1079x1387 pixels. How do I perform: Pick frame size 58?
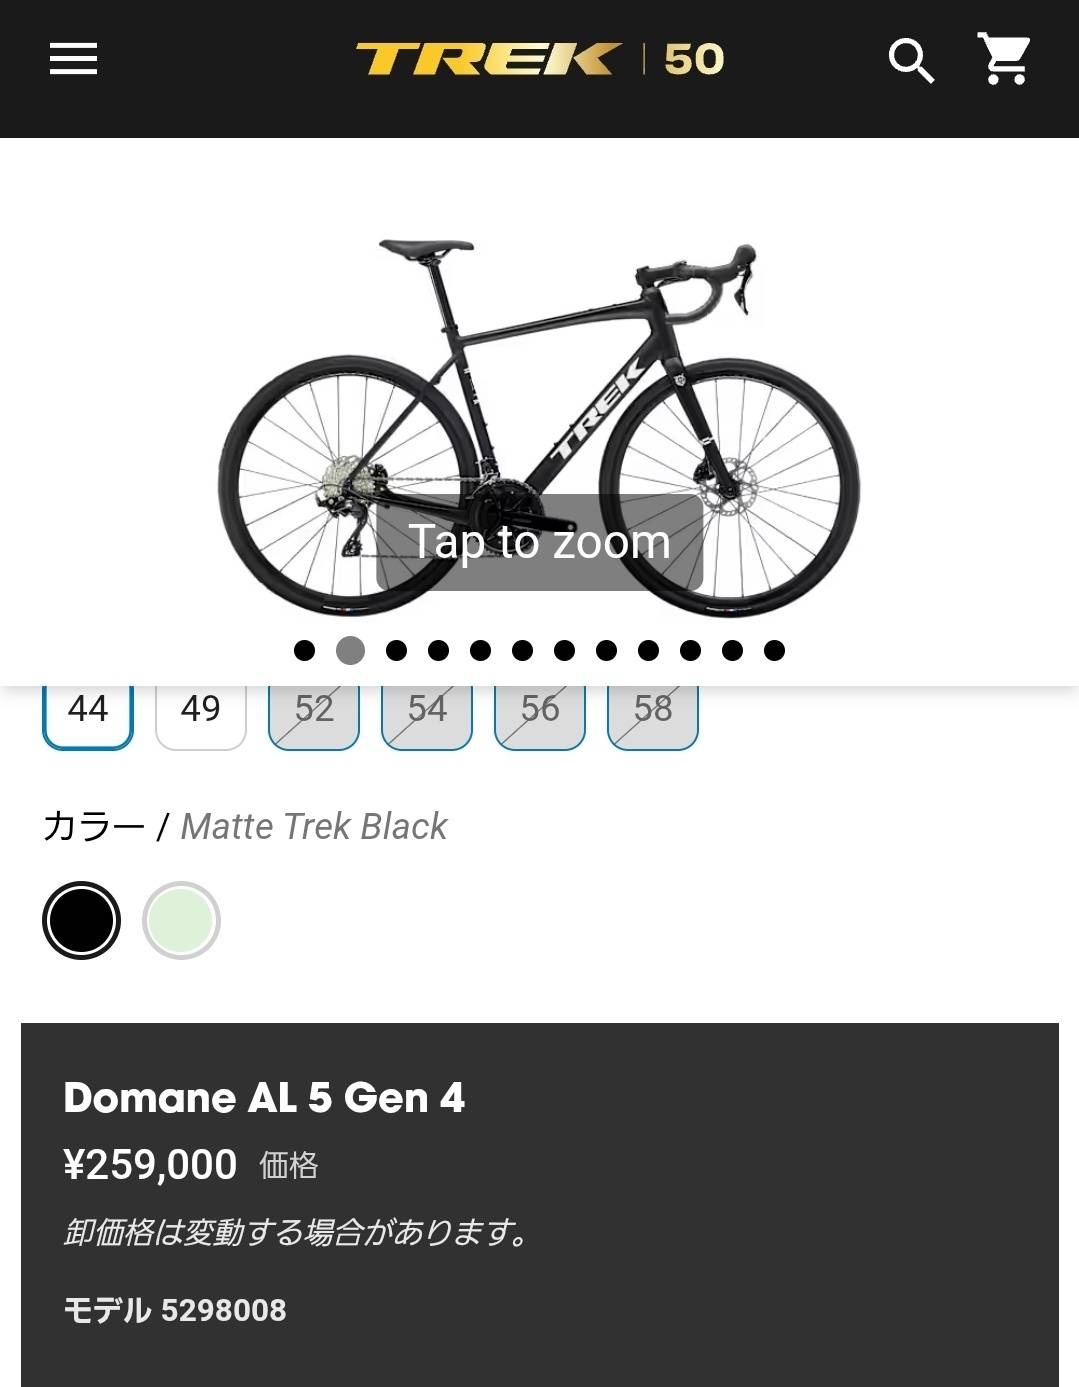653,709
